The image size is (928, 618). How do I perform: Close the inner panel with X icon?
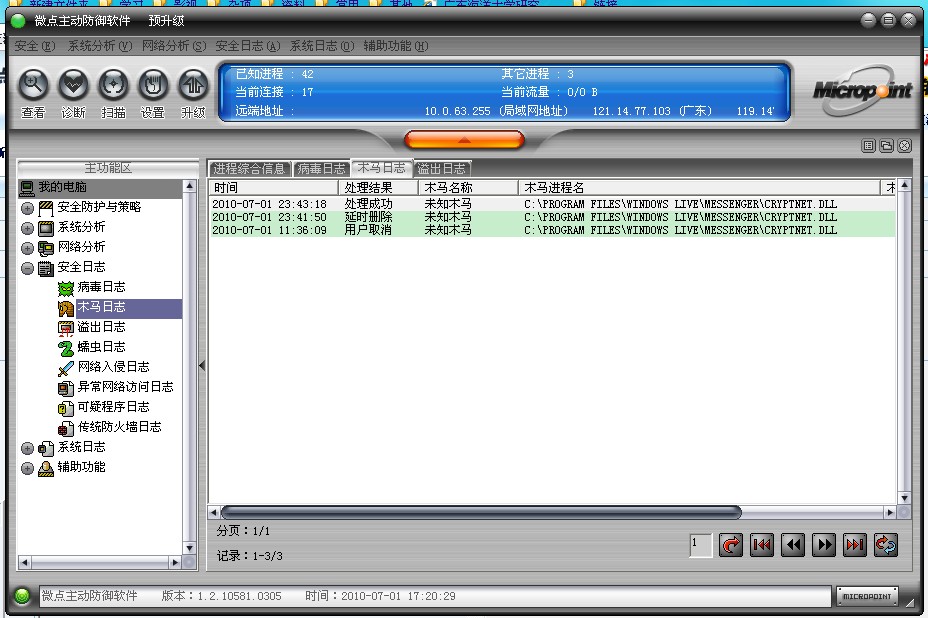tap(904, 146)
